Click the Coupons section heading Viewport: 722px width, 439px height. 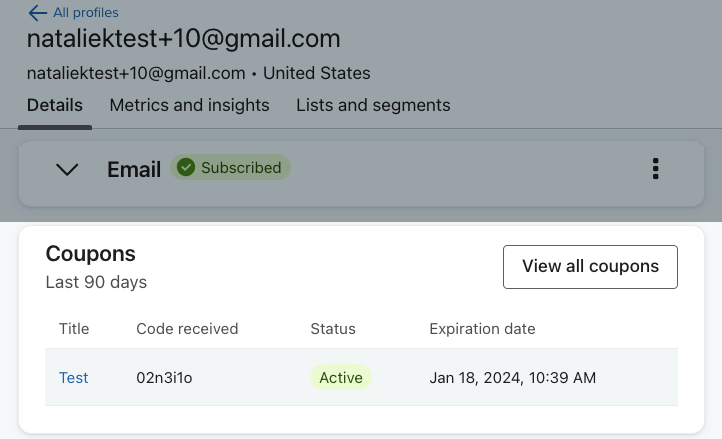click(x=90, y=254)
